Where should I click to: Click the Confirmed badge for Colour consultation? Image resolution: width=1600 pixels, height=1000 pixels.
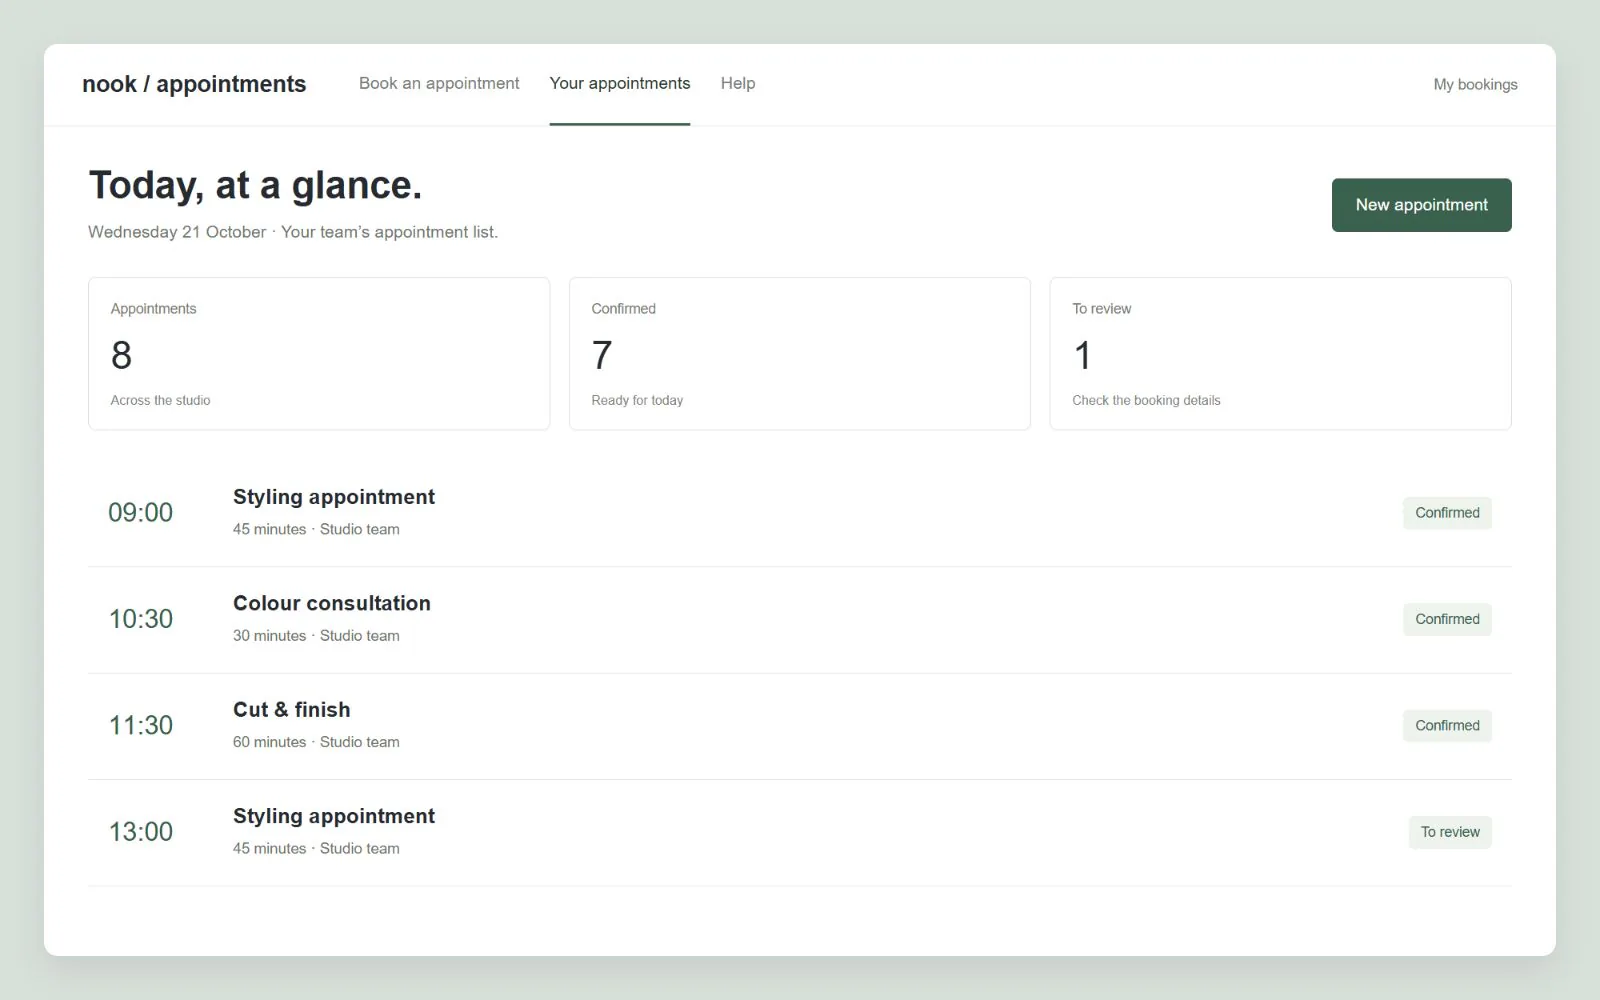pyautogui.click(x=1447, y=619)
